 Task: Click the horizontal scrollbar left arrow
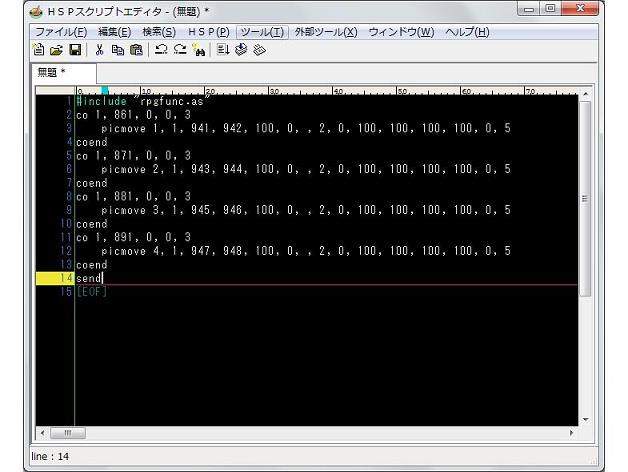(x=42, y=433)
